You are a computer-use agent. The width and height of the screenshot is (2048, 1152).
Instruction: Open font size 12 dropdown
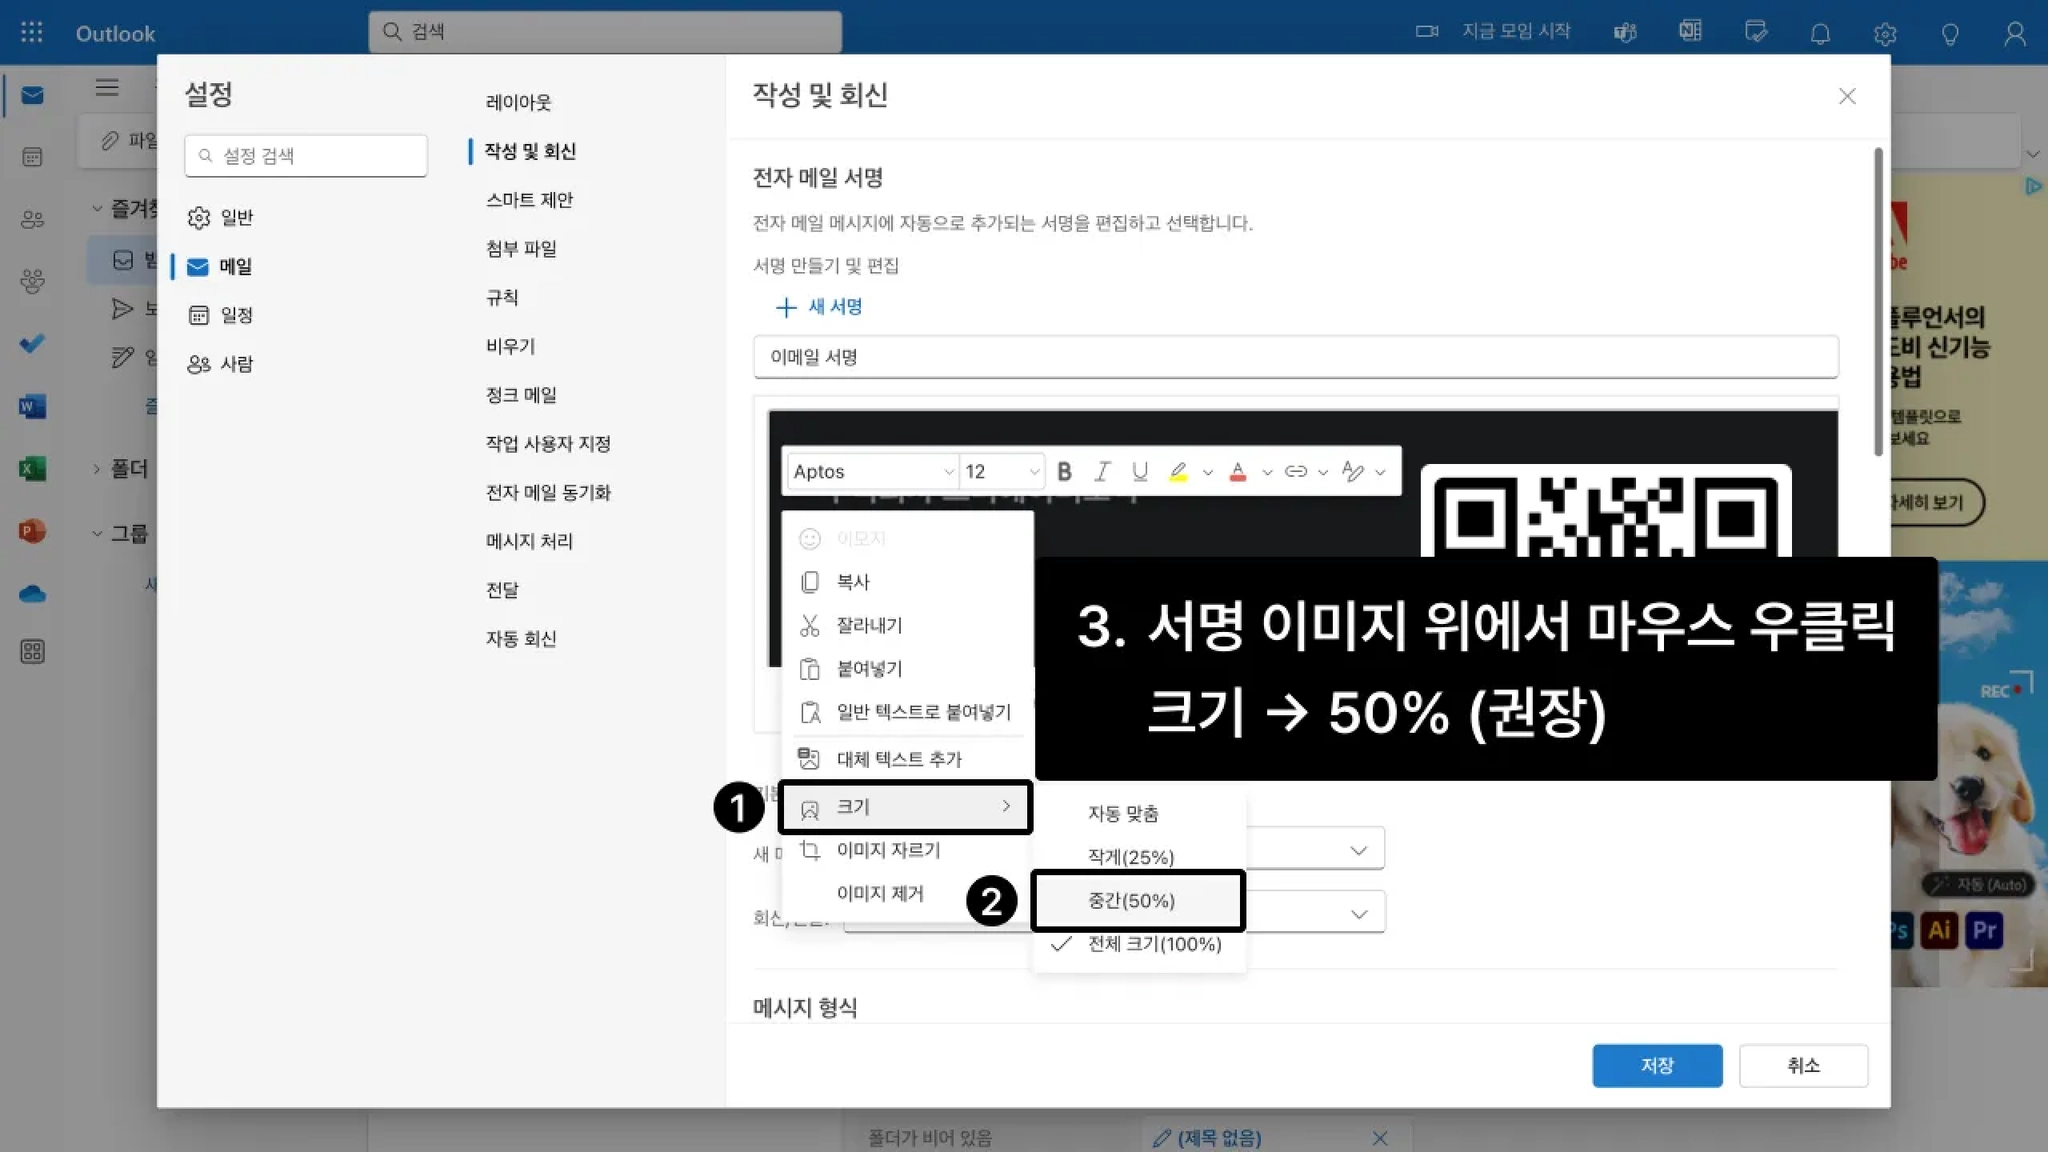[x=1002, y=471]
